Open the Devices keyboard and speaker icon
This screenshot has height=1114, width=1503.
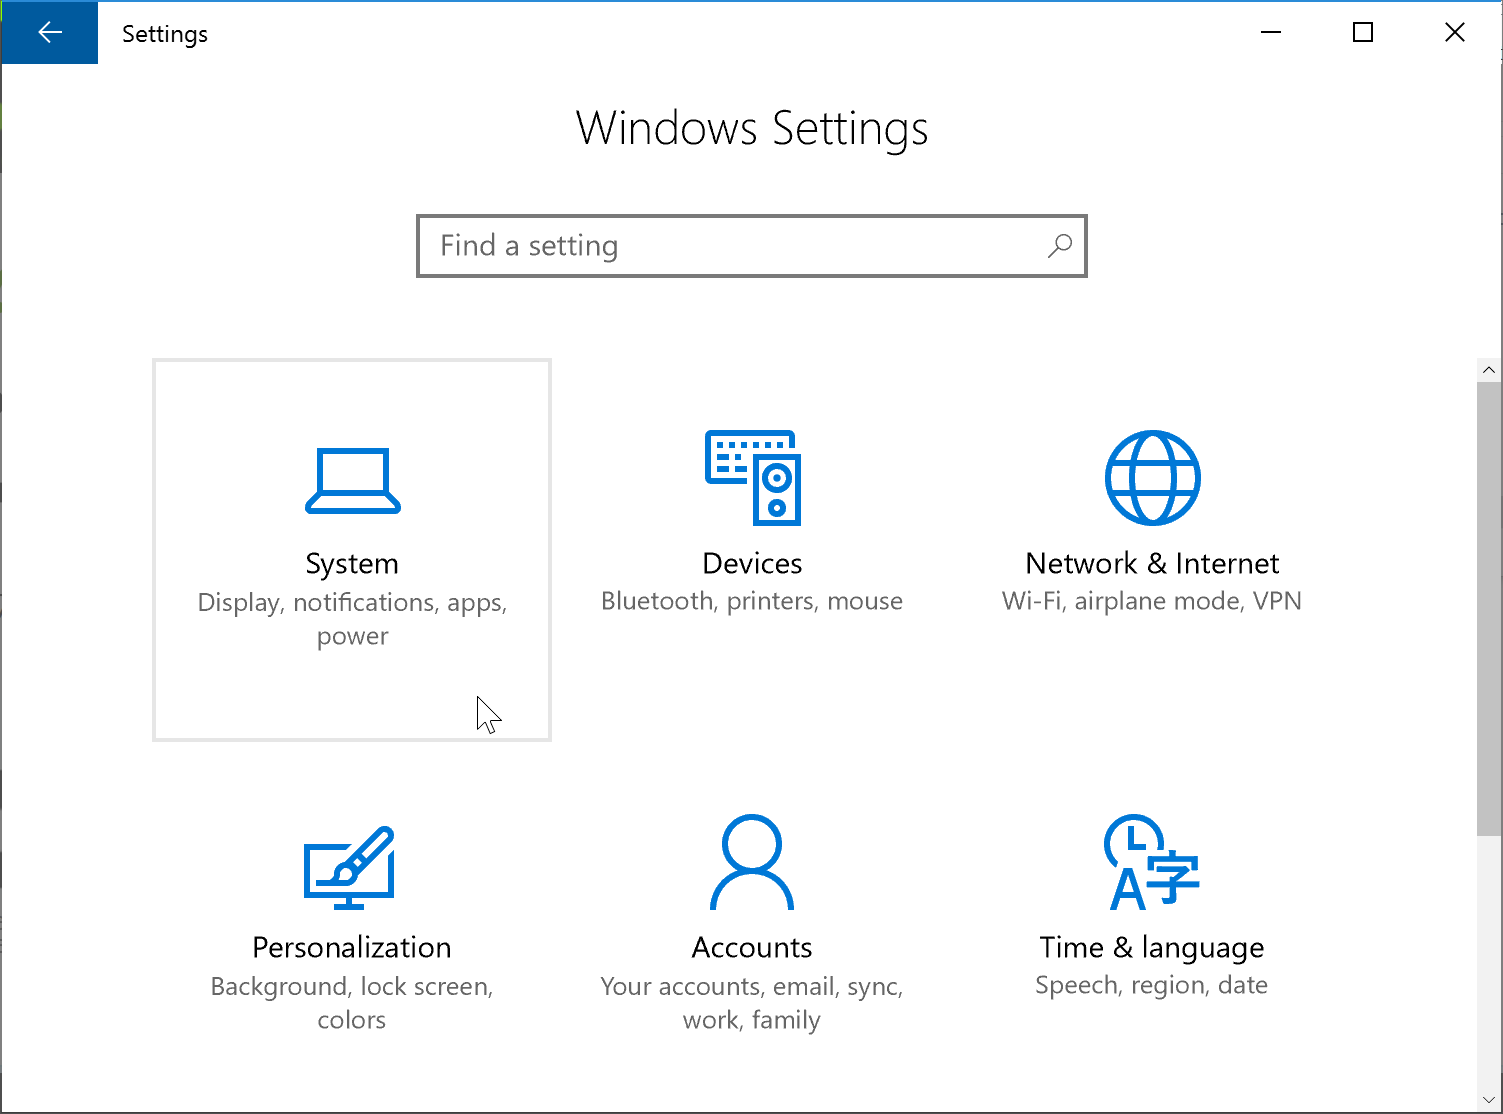point(753,478)
